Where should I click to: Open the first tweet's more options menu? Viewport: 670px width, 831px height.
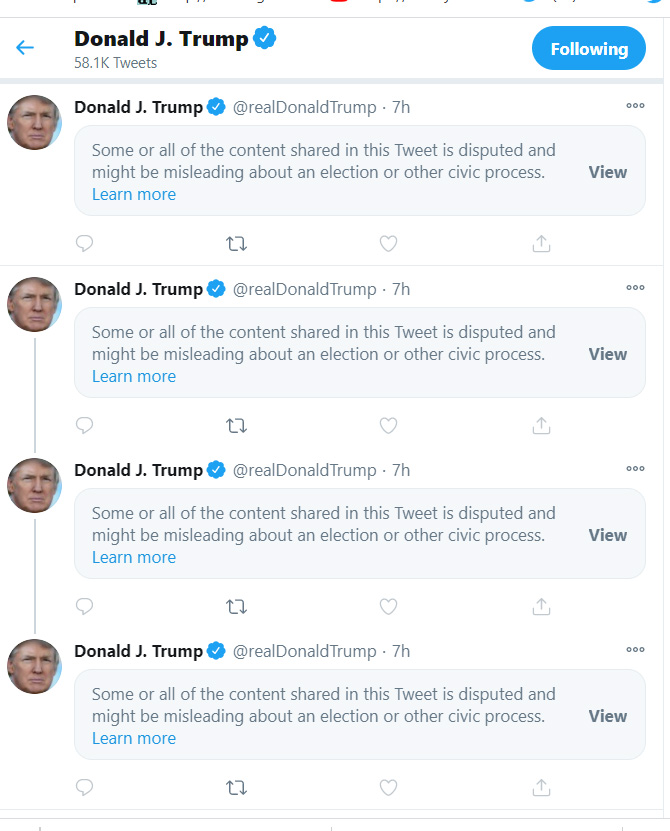[x=635, y=106]
